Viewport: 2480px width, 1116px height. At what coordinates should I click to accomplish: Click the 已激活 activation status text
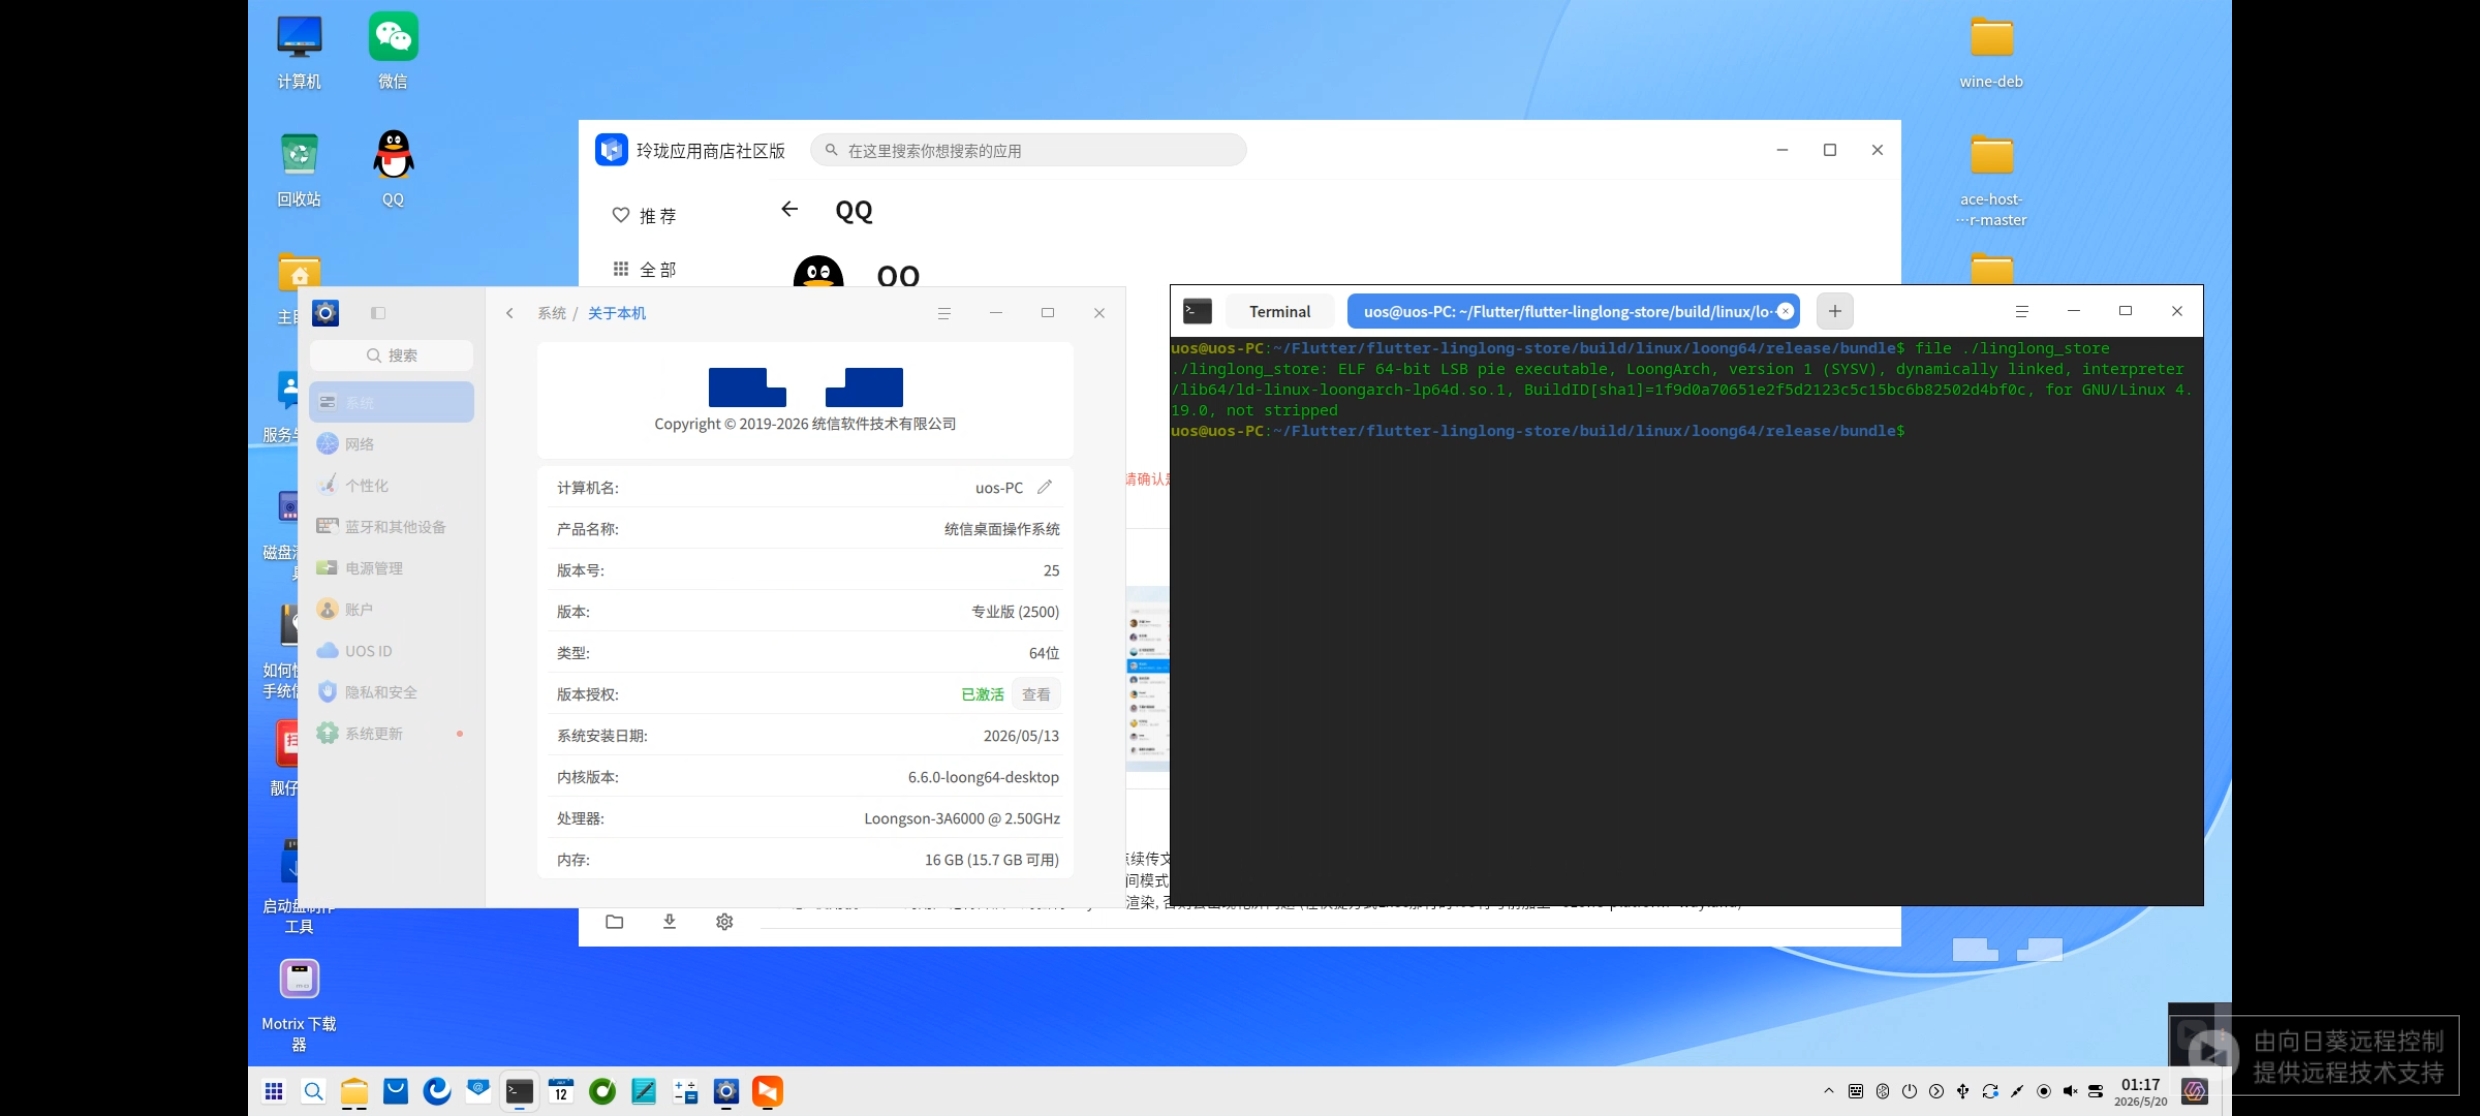click(983, 694)
